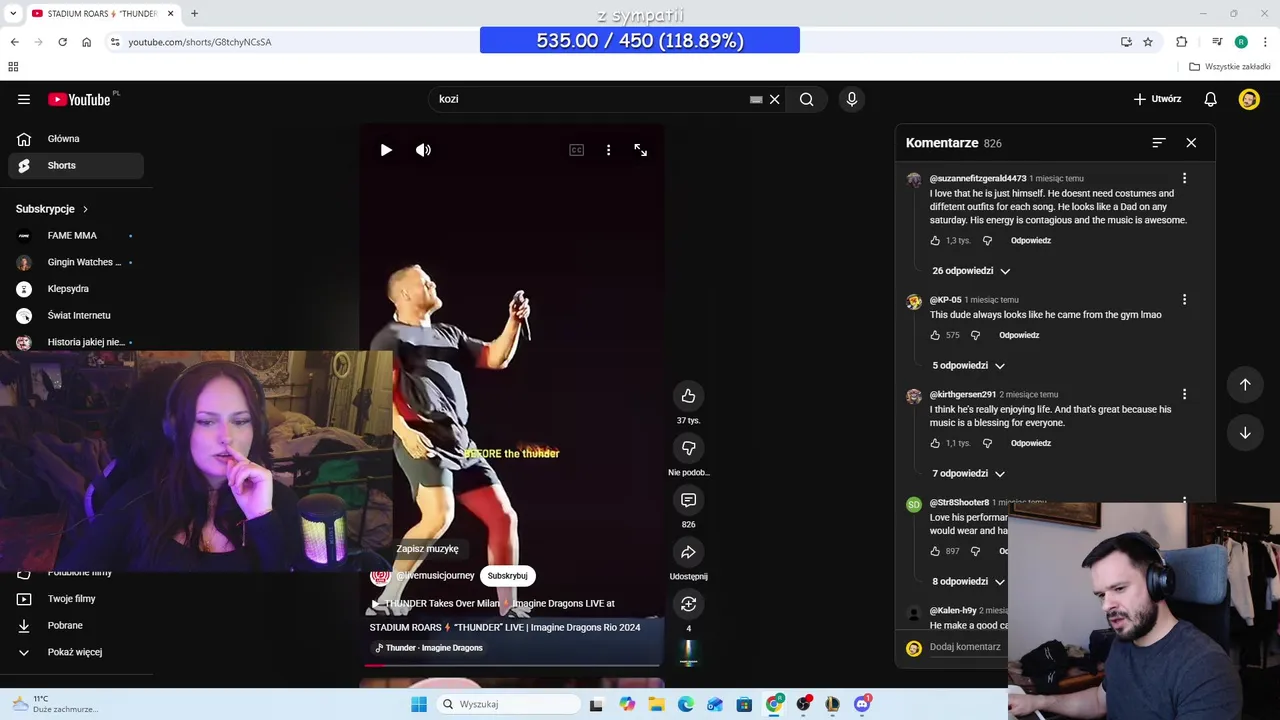Open options menu for @kirthgersen291 comment
1280x720 pixels.
tap(1184, 395)
